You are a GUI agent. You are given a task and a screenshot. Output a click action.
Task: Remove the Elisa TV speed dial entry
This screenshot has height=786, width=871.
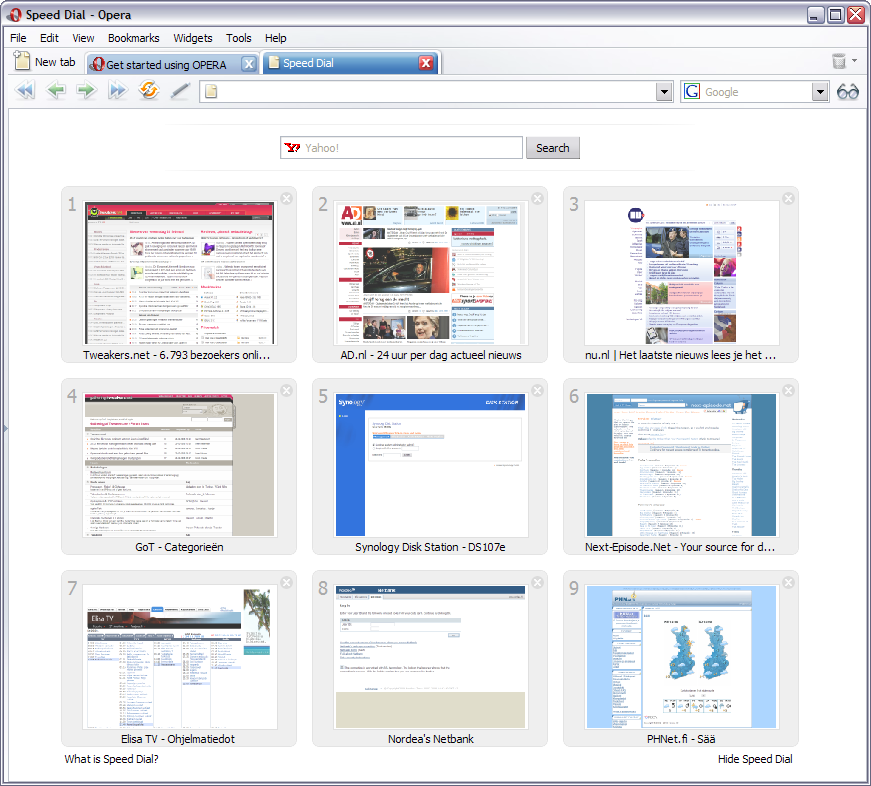[286, 582]
